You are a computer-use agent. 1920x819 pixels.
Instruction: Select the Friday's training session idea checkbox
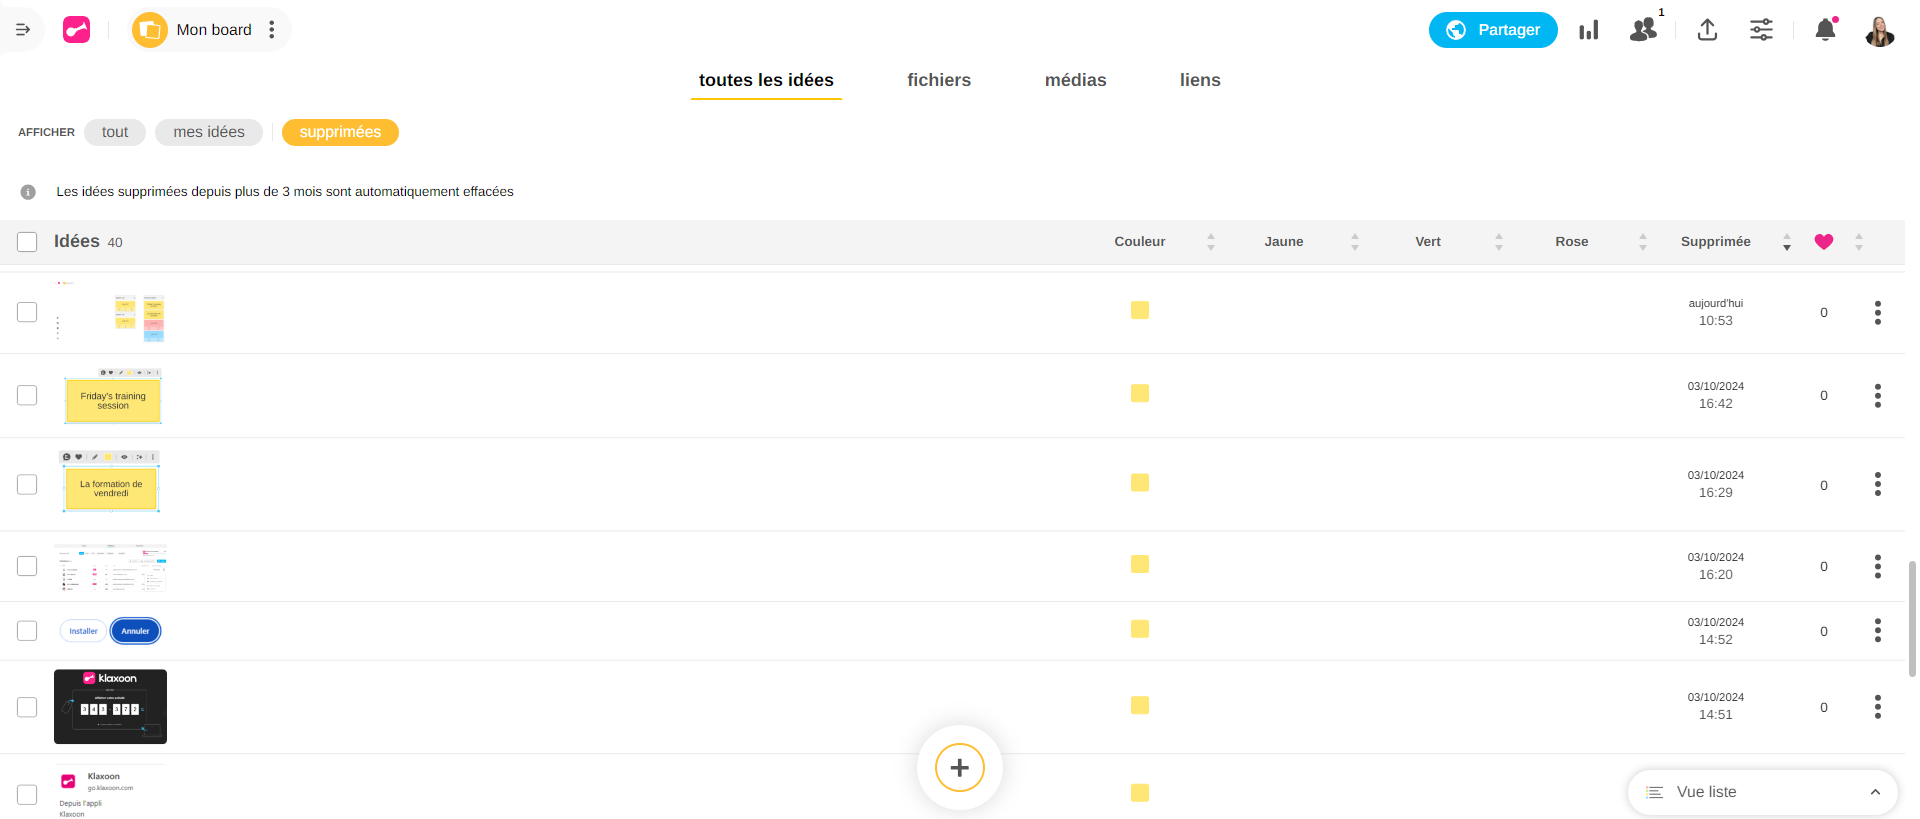[x=27, y=396]
